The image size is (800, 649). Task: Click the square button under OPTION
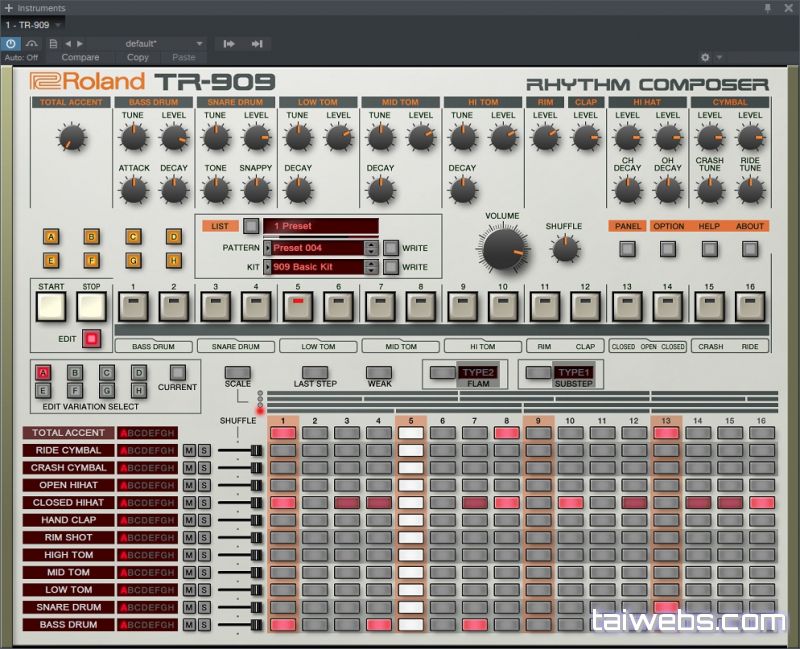click(668, 248)
